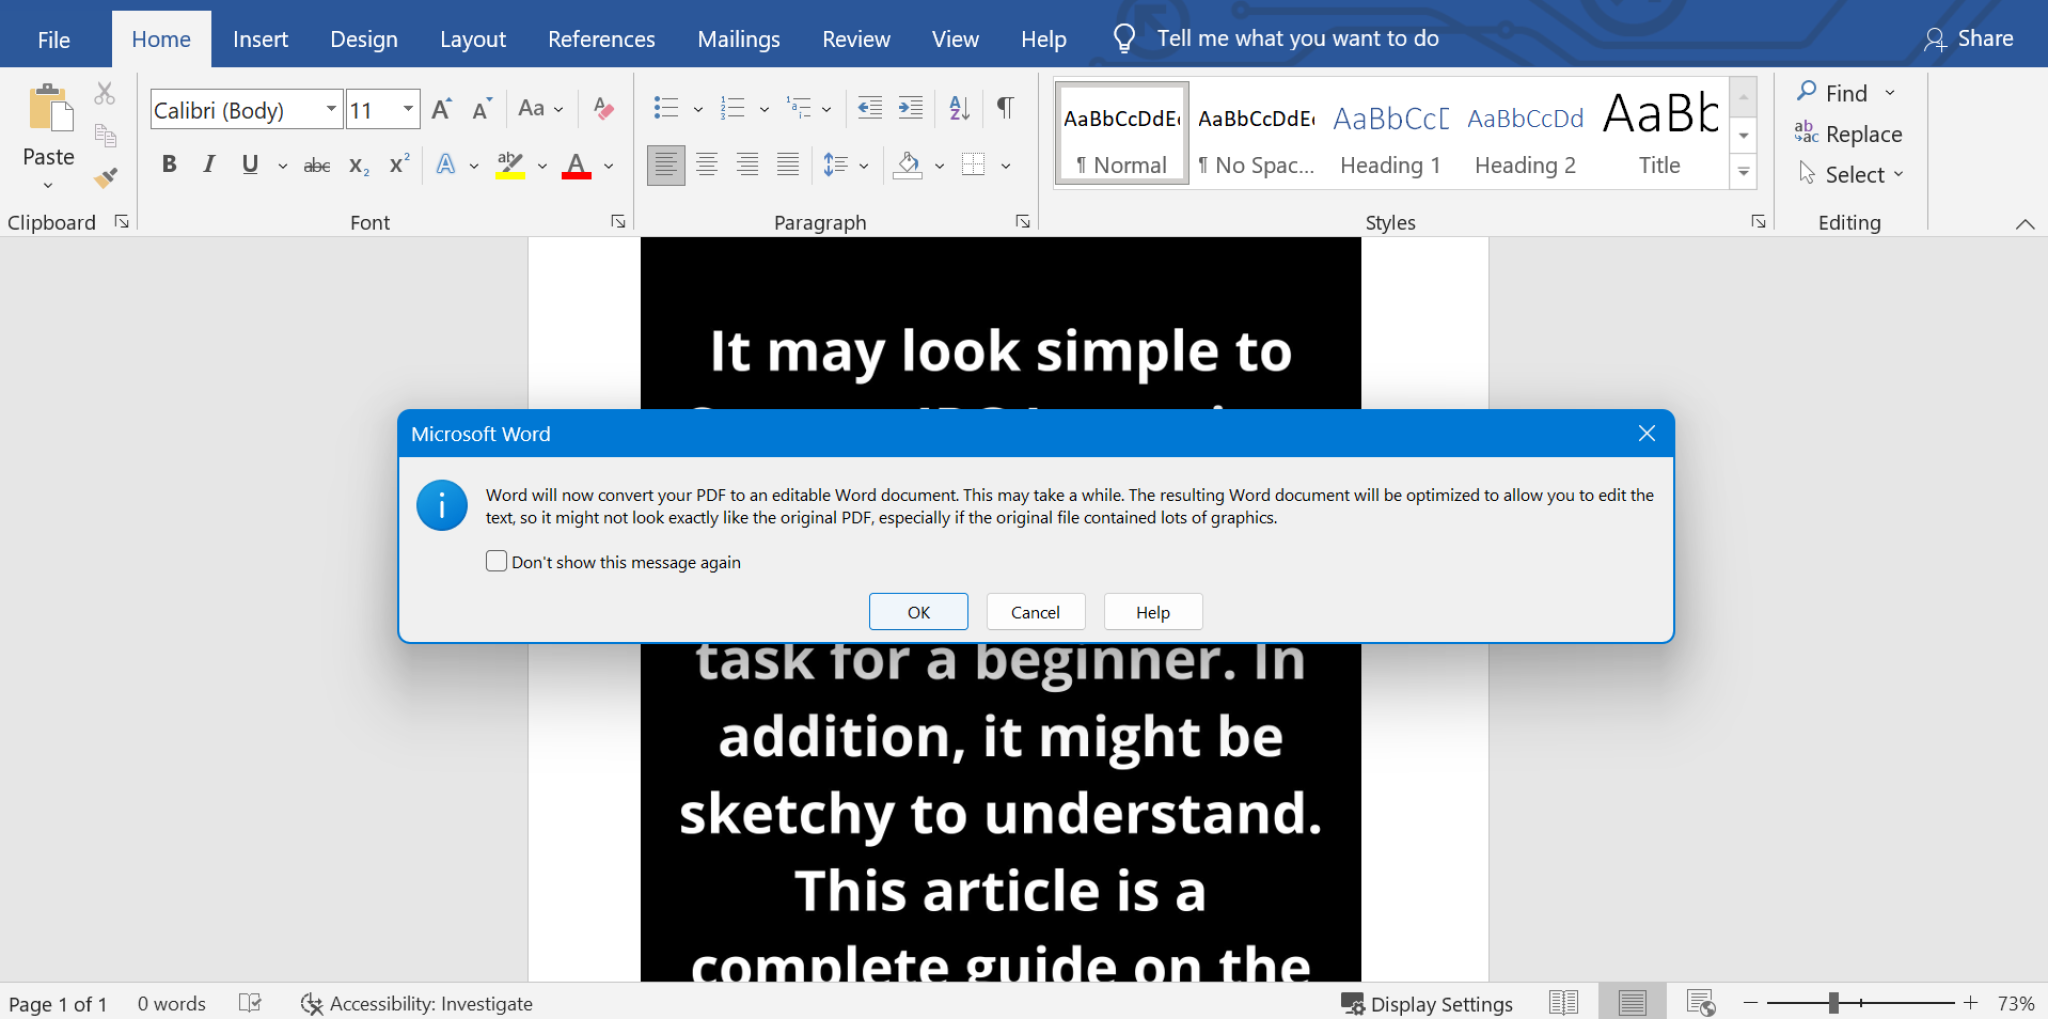Apply superscript formatting
The width and height of the screenshot is (2048, 1019).
pyautogui.click(x=399, y=165)
